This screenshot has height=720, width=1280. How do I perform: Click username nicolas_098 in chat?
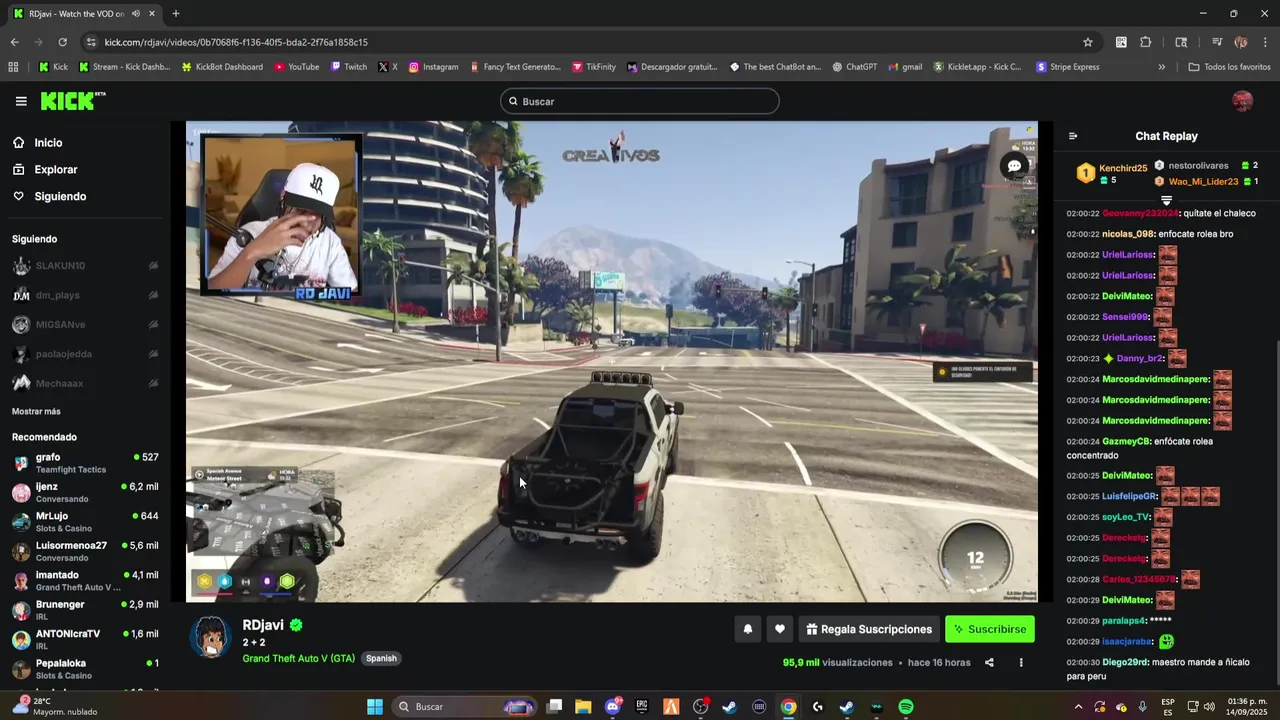click(x=1128, y=234)
